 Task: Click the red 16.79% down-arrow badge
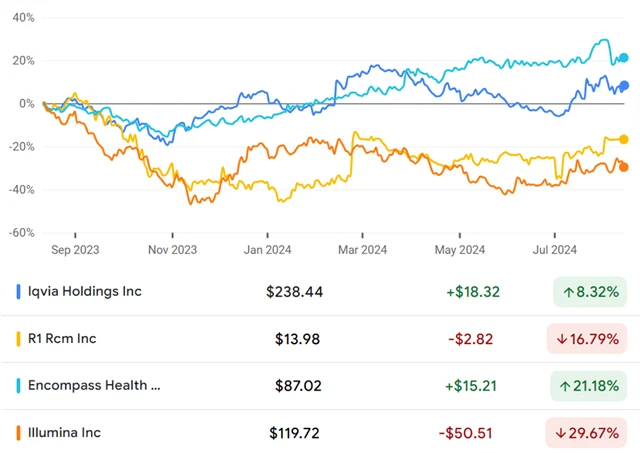(x=590, y=339)
